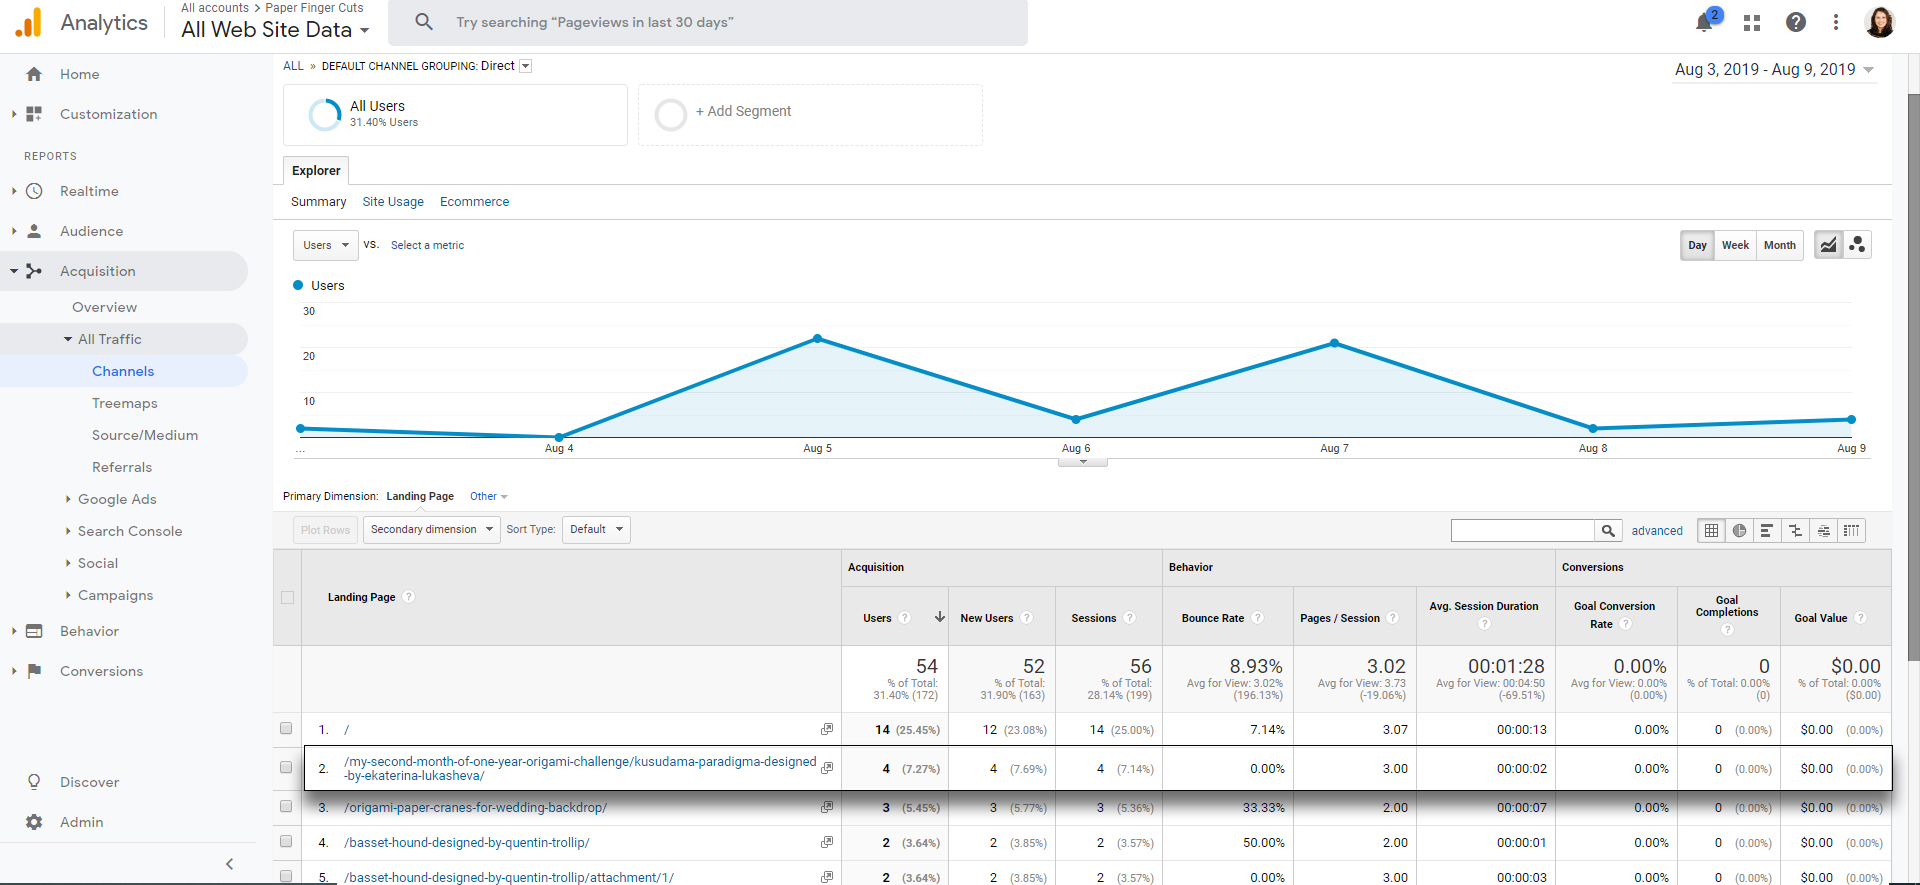Select the pie chart table view

[1740, 531]
